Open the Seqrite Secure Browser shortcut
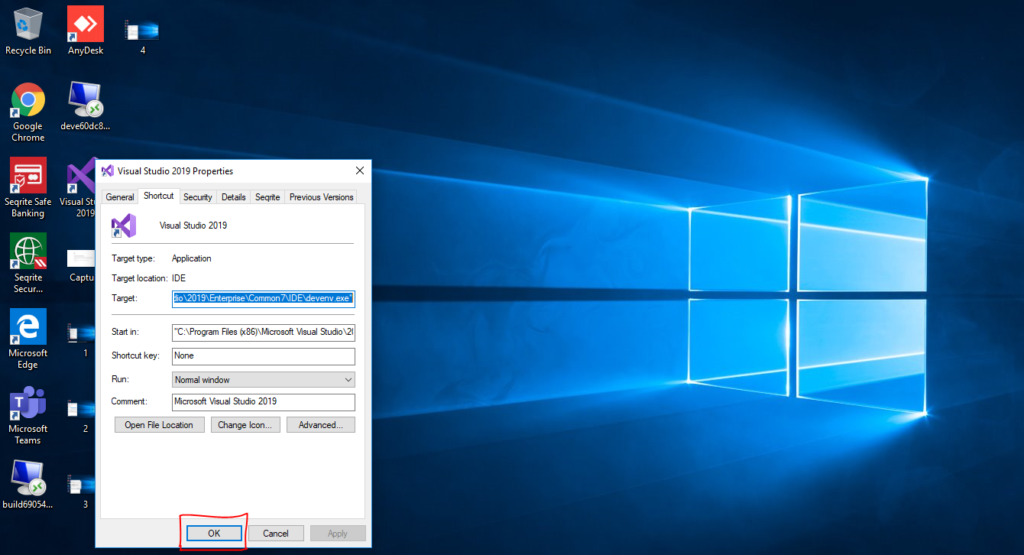The width and height of the screenshot is (1024, 555). point(27,263)
